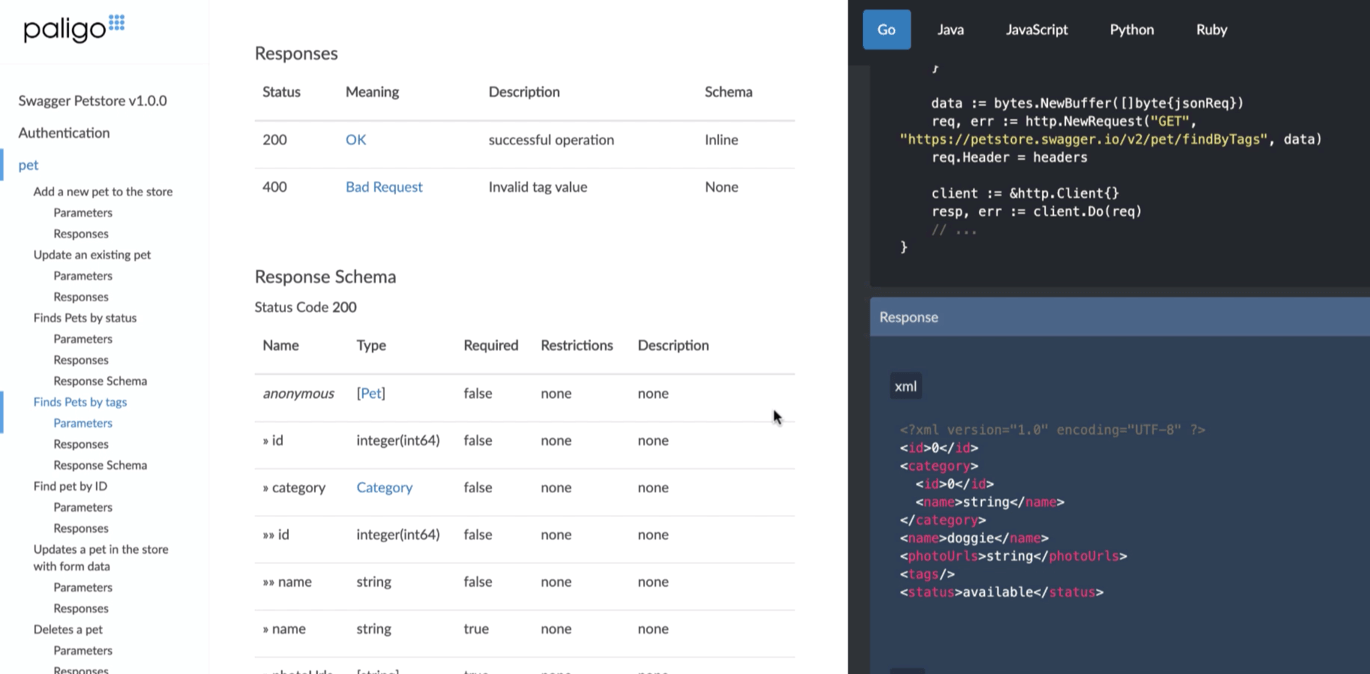Select the Ruby language tab
Screen dimensions: 1370x674
tap(1211, 29)
